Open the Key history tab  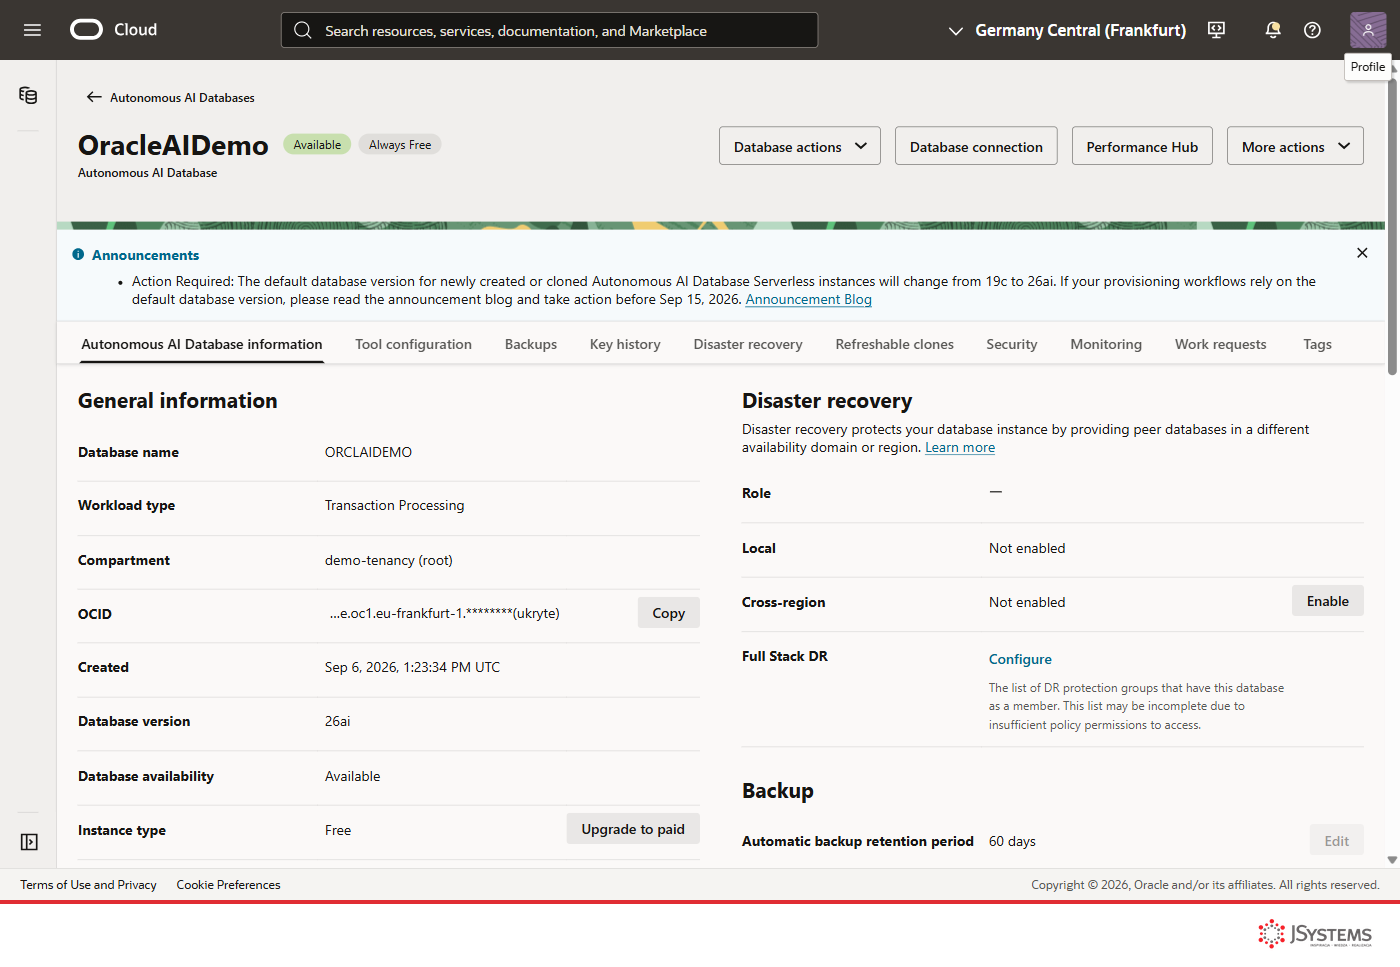(x=625, y=344)
